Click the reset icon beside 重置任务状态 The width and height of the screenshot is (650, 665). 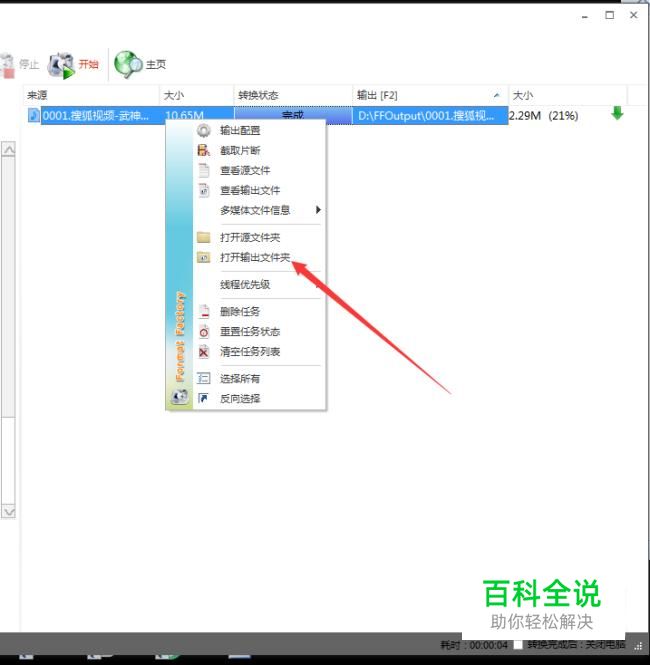204,332
